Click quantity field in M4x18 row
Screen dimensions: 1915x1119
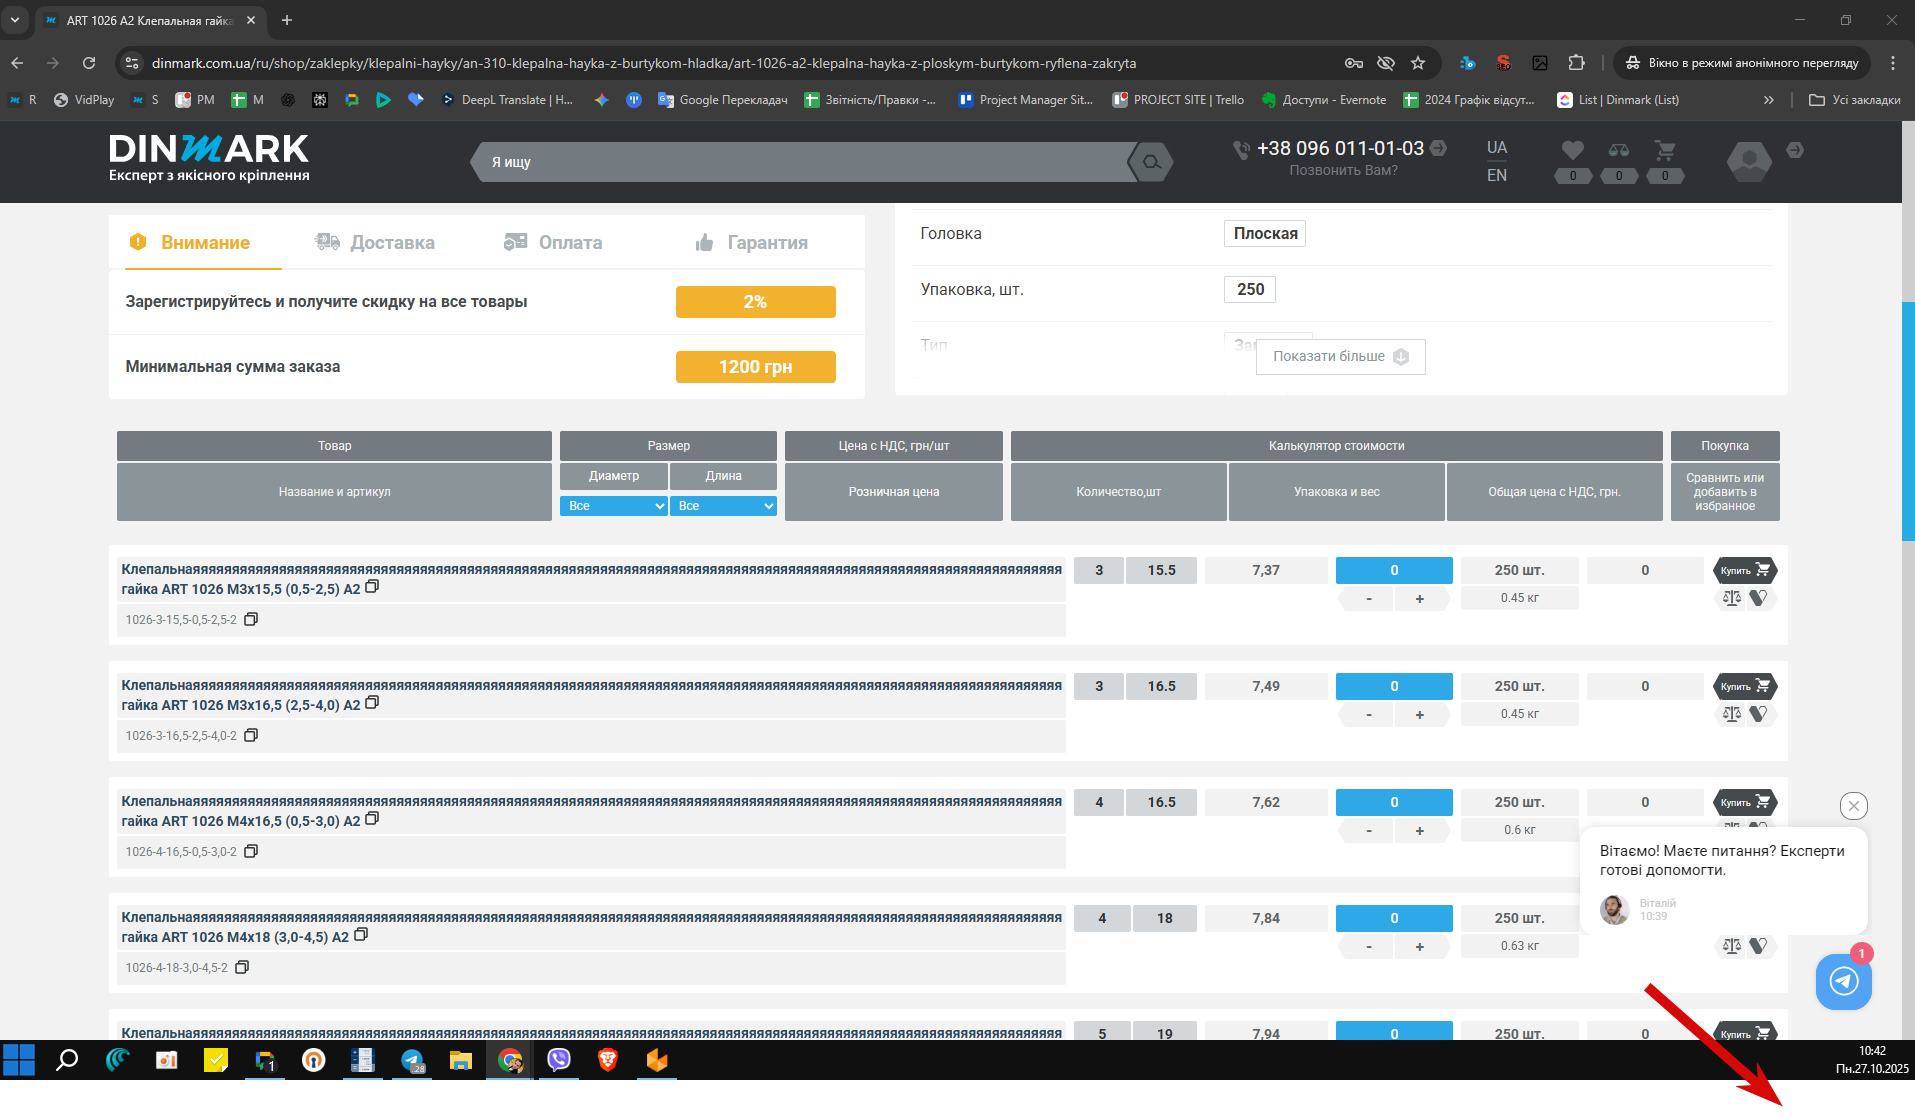click(1394, 918)
